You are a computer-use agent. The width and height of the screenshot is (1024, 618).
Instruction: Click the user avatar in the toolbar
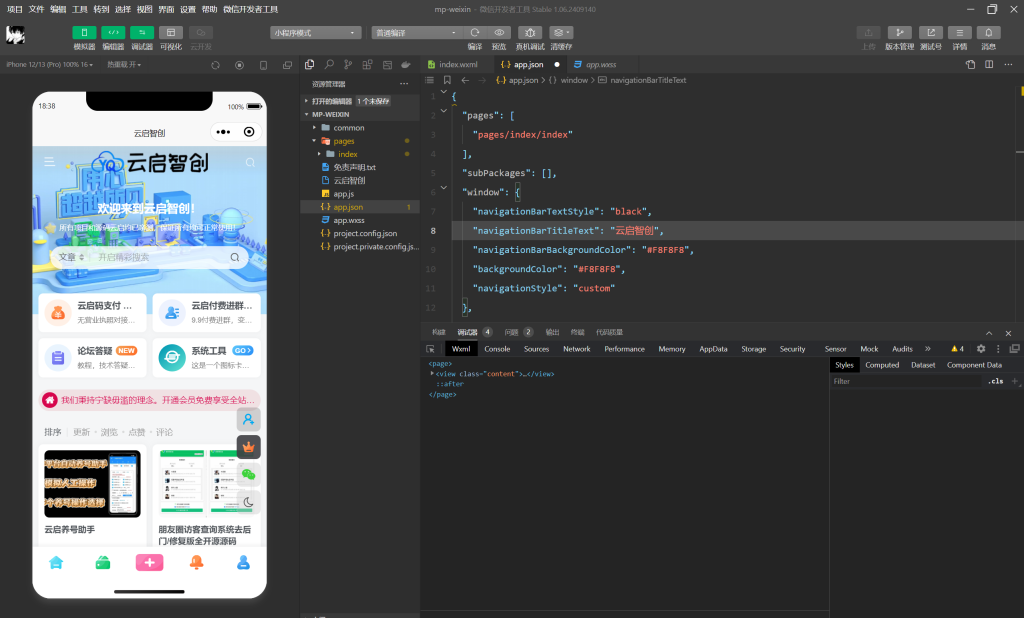pos(16,35)
